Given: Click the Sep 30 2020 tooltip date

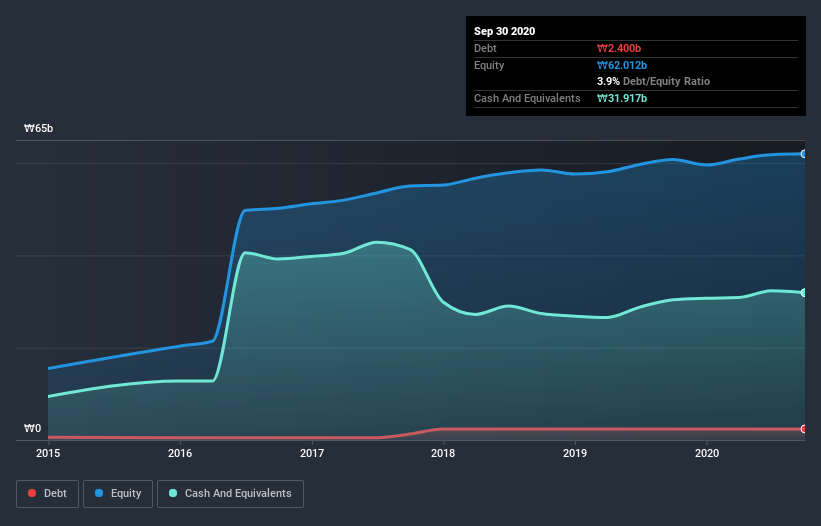Looking at the screenshot, I should tap(505, 31).
